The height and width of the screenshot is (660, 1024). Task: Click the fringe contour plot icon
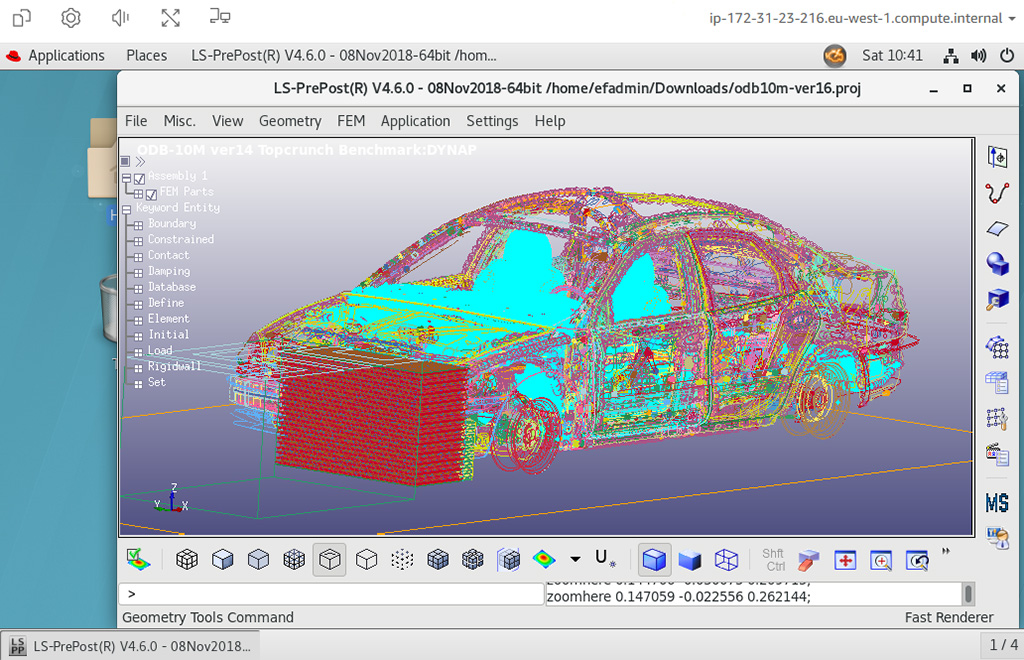pyautogui.click(x=544, y=559)
